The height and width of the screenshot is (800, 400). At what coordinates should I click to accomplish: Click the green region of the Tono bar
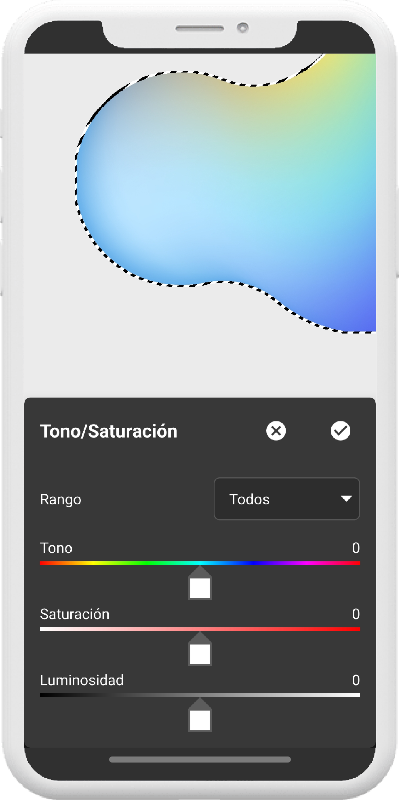(148, 563)
